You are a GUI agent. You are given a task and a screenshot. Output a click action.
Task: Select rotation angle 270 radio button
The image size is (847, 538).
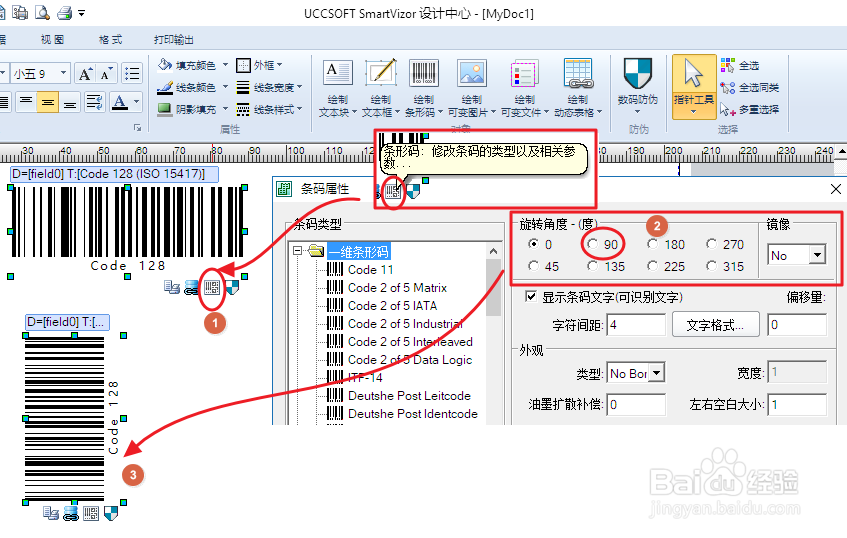pos(711,244)
